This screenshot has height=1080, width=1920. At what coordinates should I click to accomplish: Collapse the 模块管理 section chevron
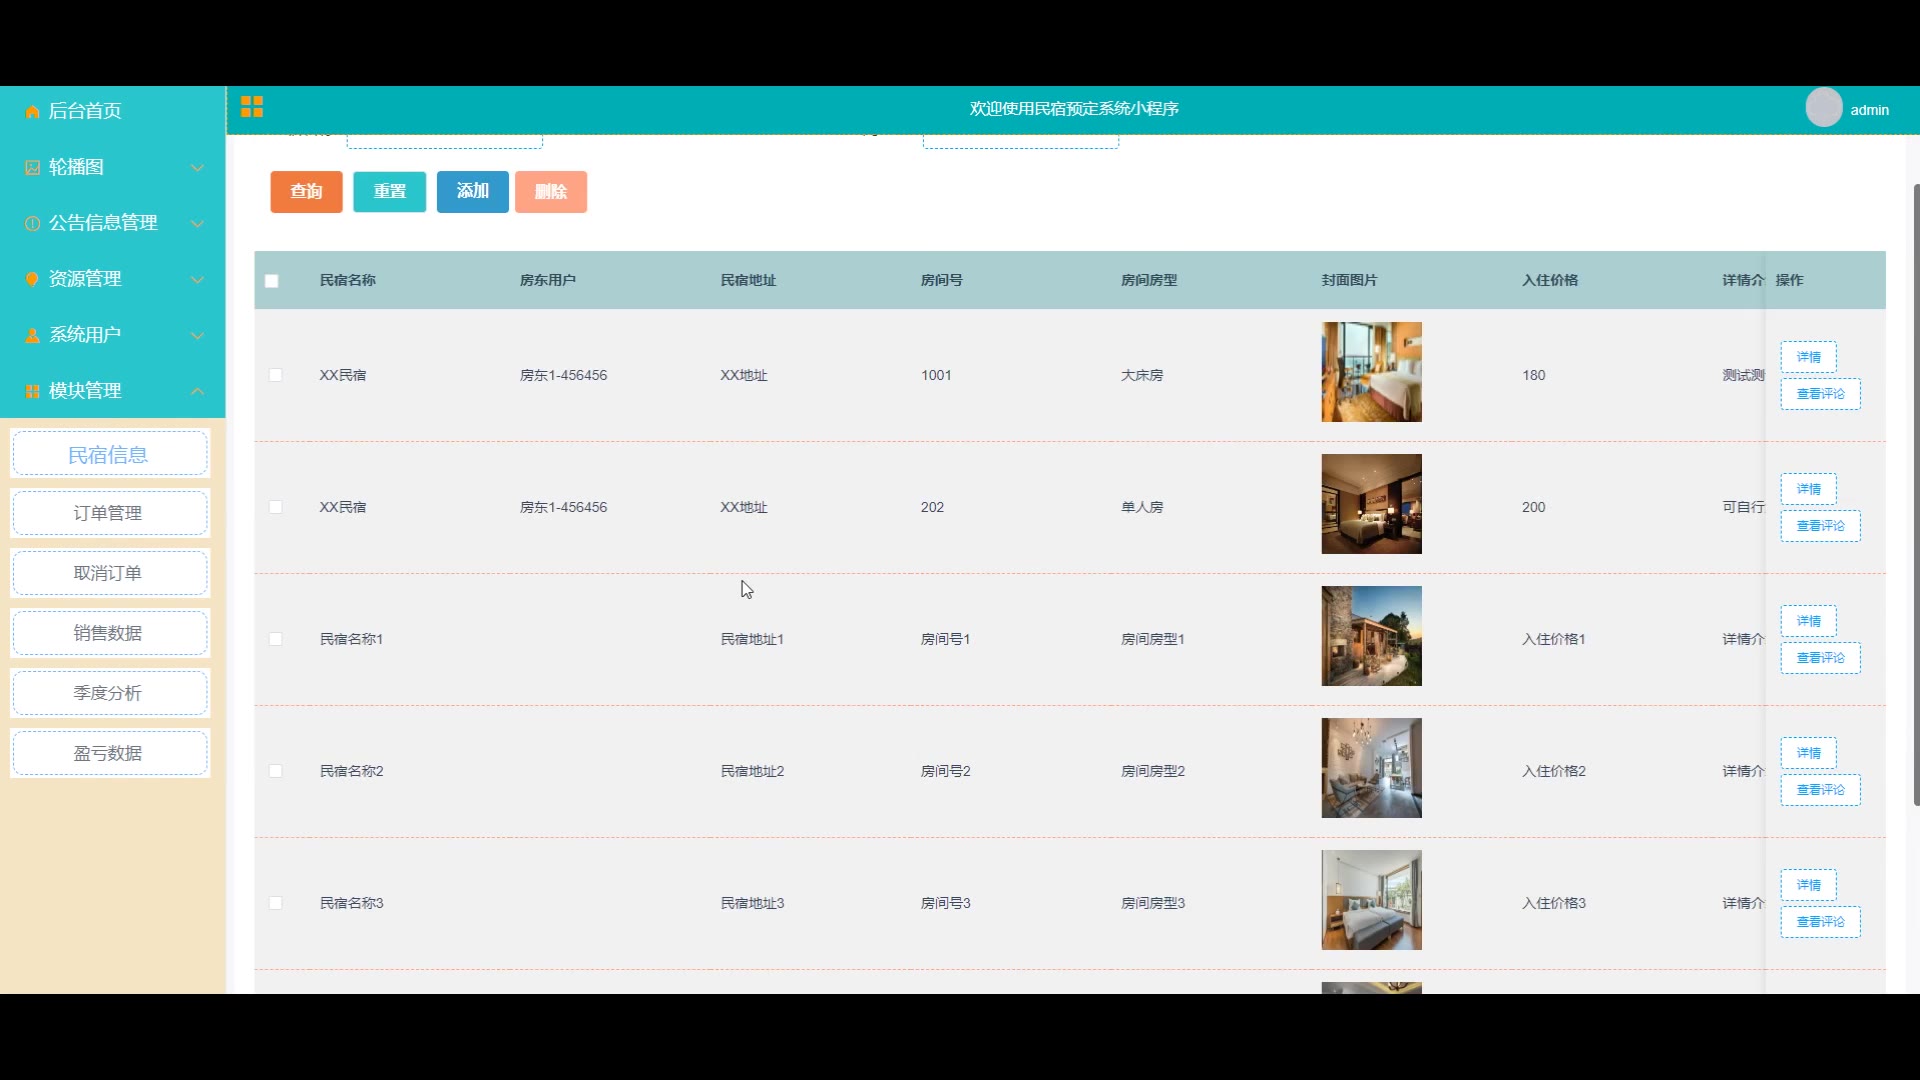pyautogui.click(x=197, y=391)
